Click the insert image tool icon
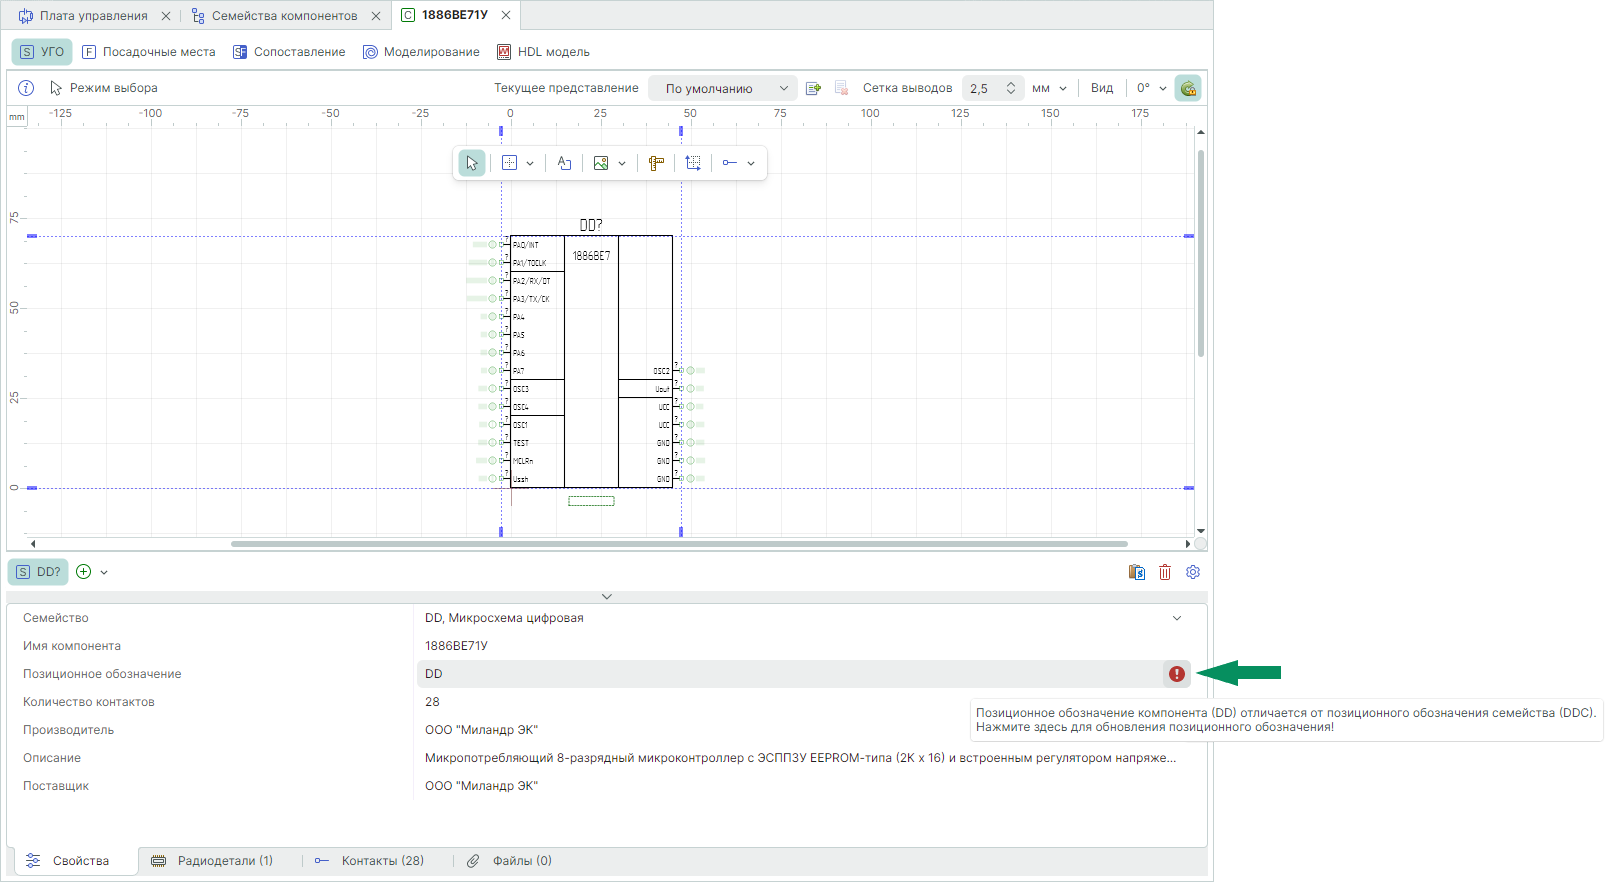The image size is (1605, 882). pos(601,163)
